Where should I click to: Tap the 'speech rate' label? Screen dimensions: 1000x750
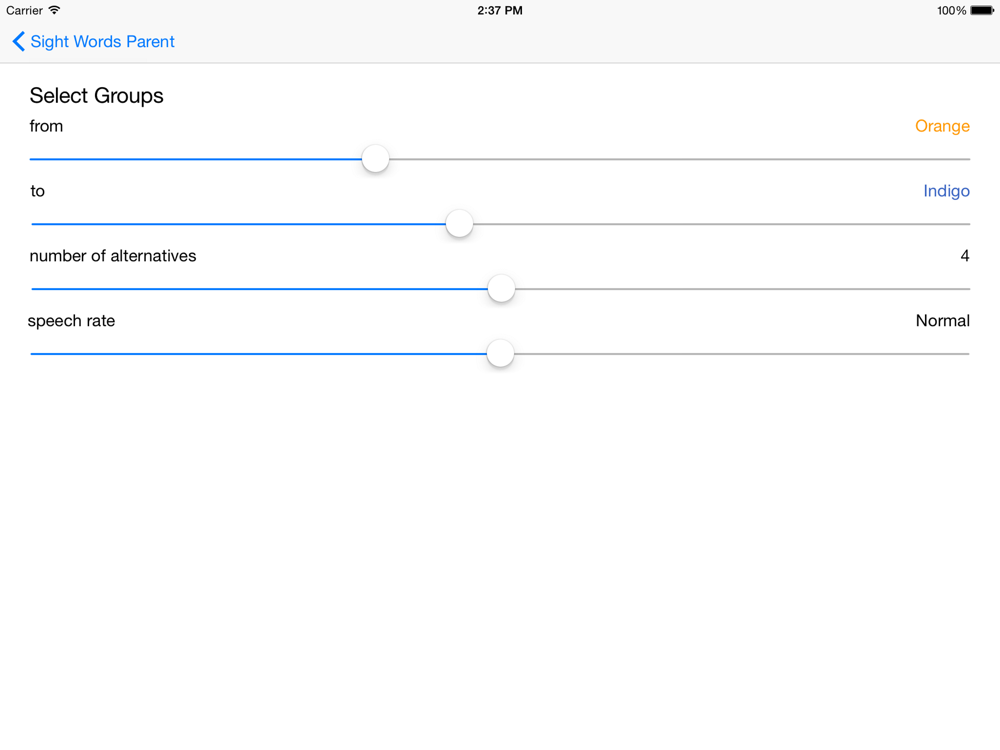point(71,321)
